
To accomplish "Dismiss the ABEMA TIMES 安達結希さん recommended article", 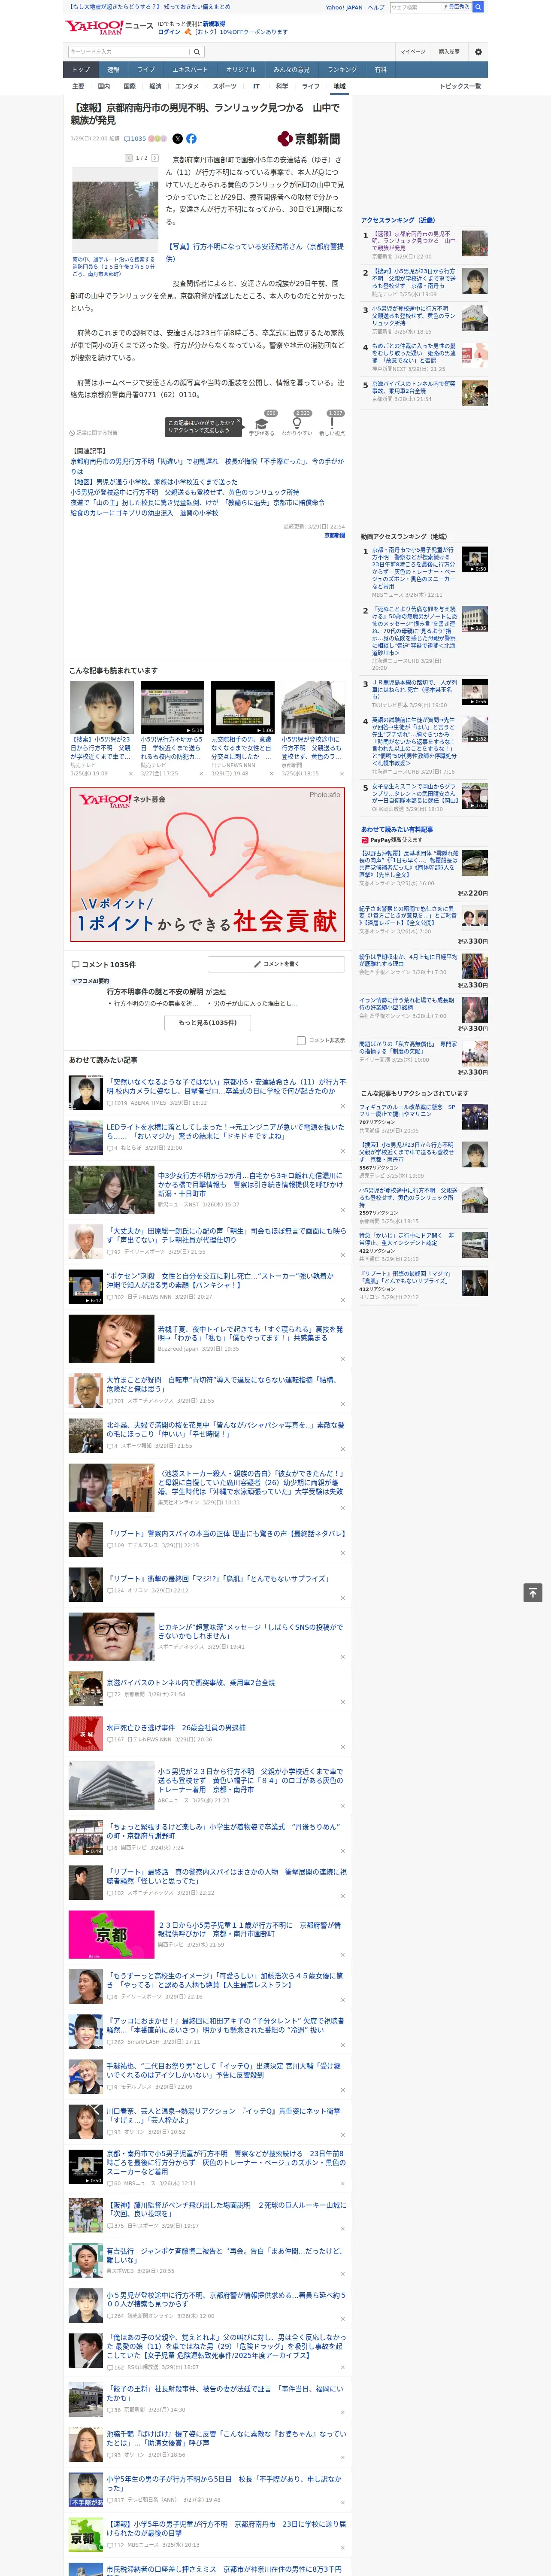I will [x=343, y=1106].
